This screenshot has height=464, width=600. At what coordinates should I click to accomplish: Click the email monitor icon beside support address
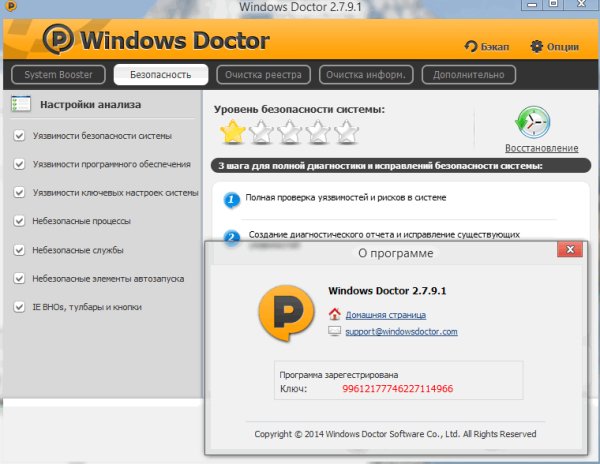tap(334, 331)
